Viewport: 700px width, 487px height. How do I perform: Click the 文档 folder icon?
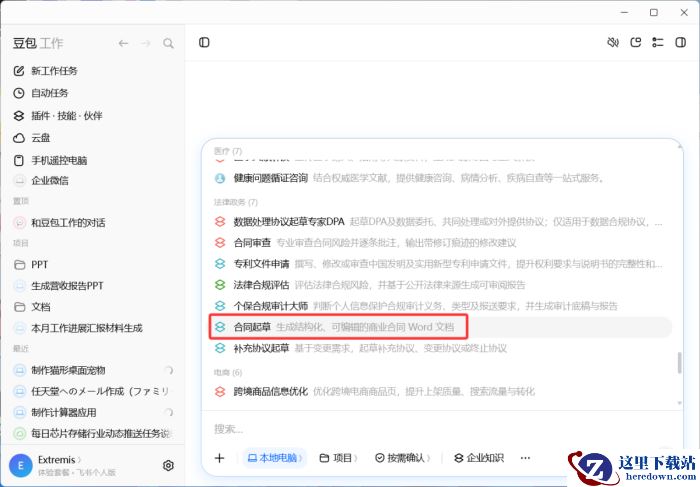pyautogui.click(x=19, y=307)
